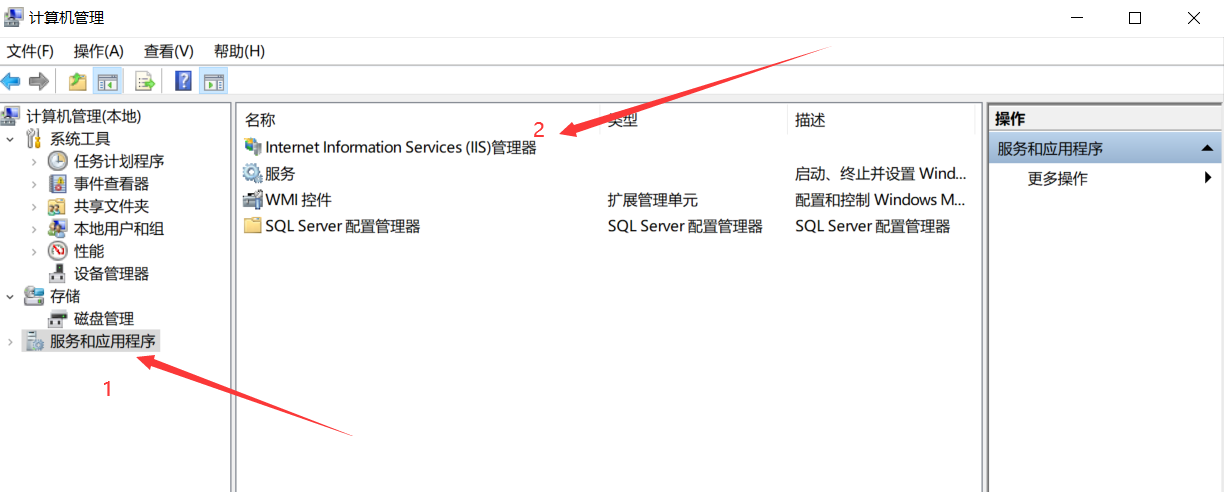This screenshot has height=492, width=1224.
Task: Click the 扩展管理单元 type cell
Action: [653, 200]
